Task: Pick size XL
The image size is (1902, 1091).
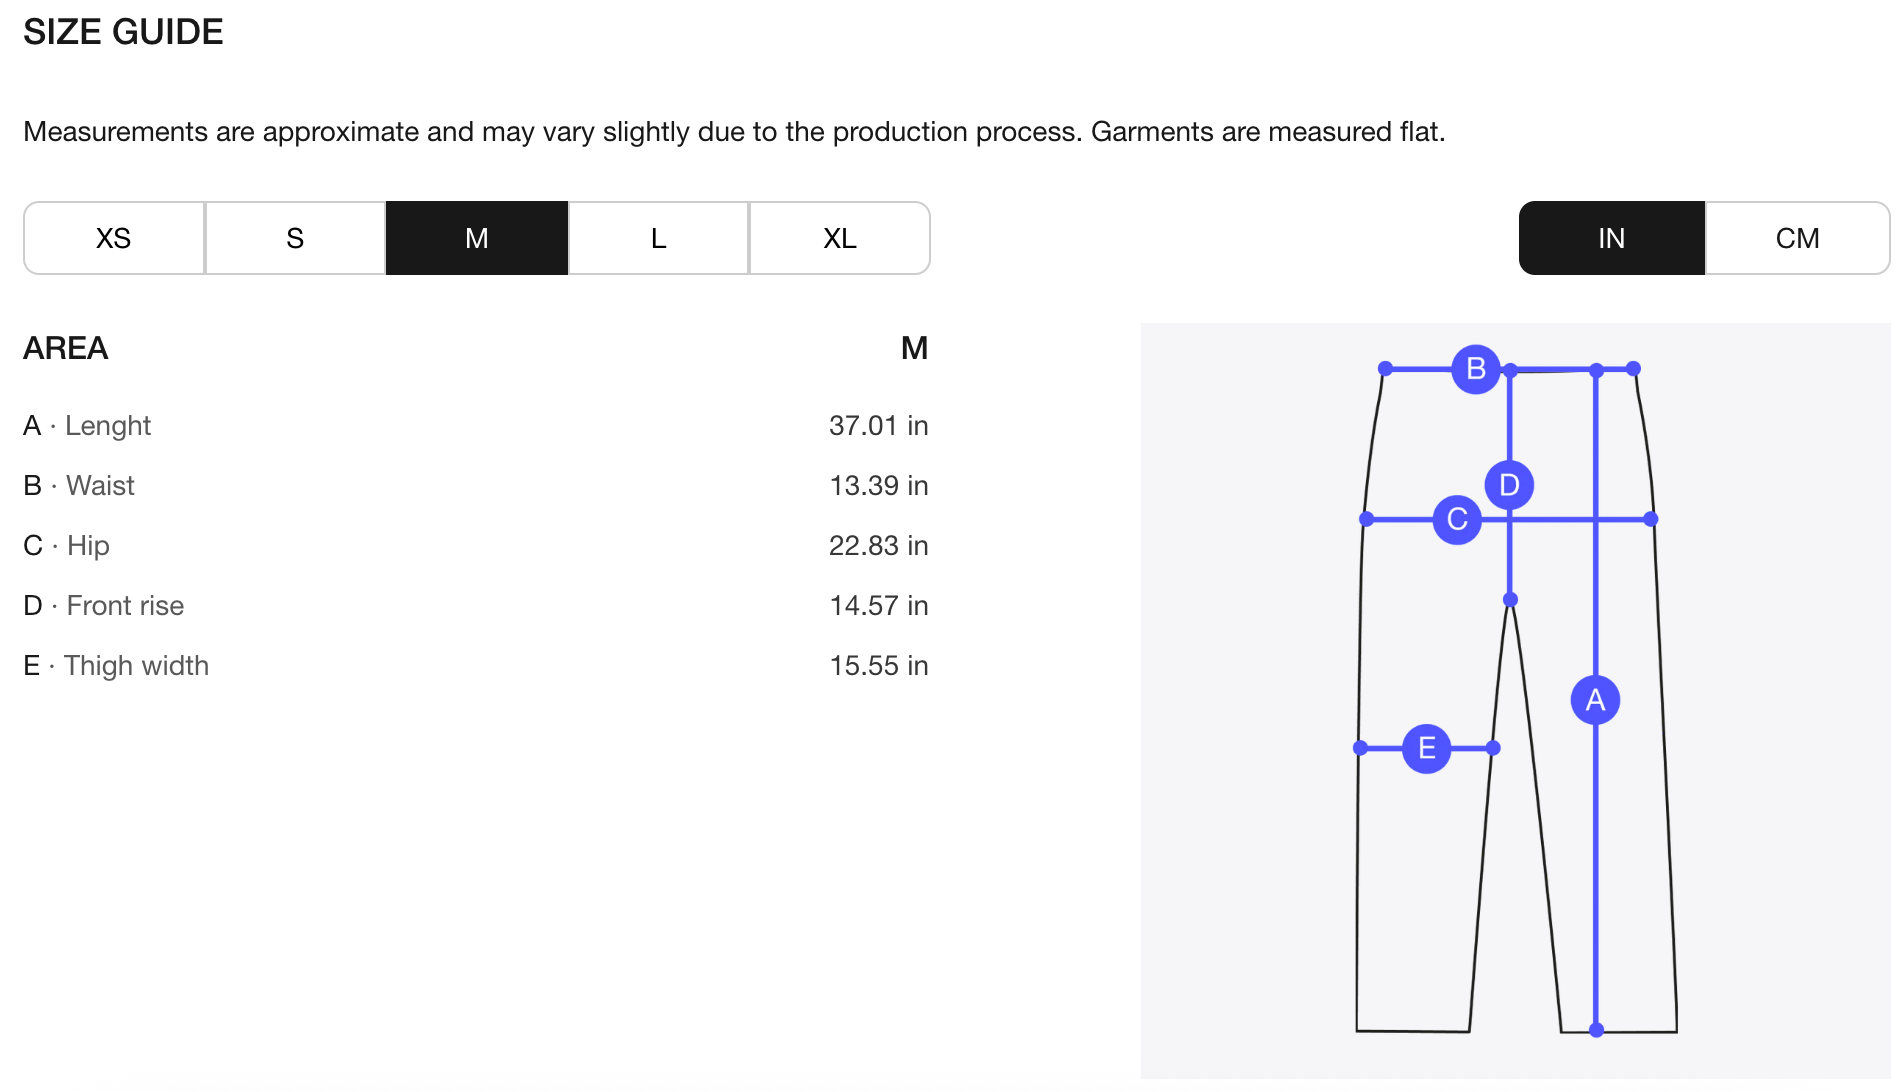Action: 840,238
